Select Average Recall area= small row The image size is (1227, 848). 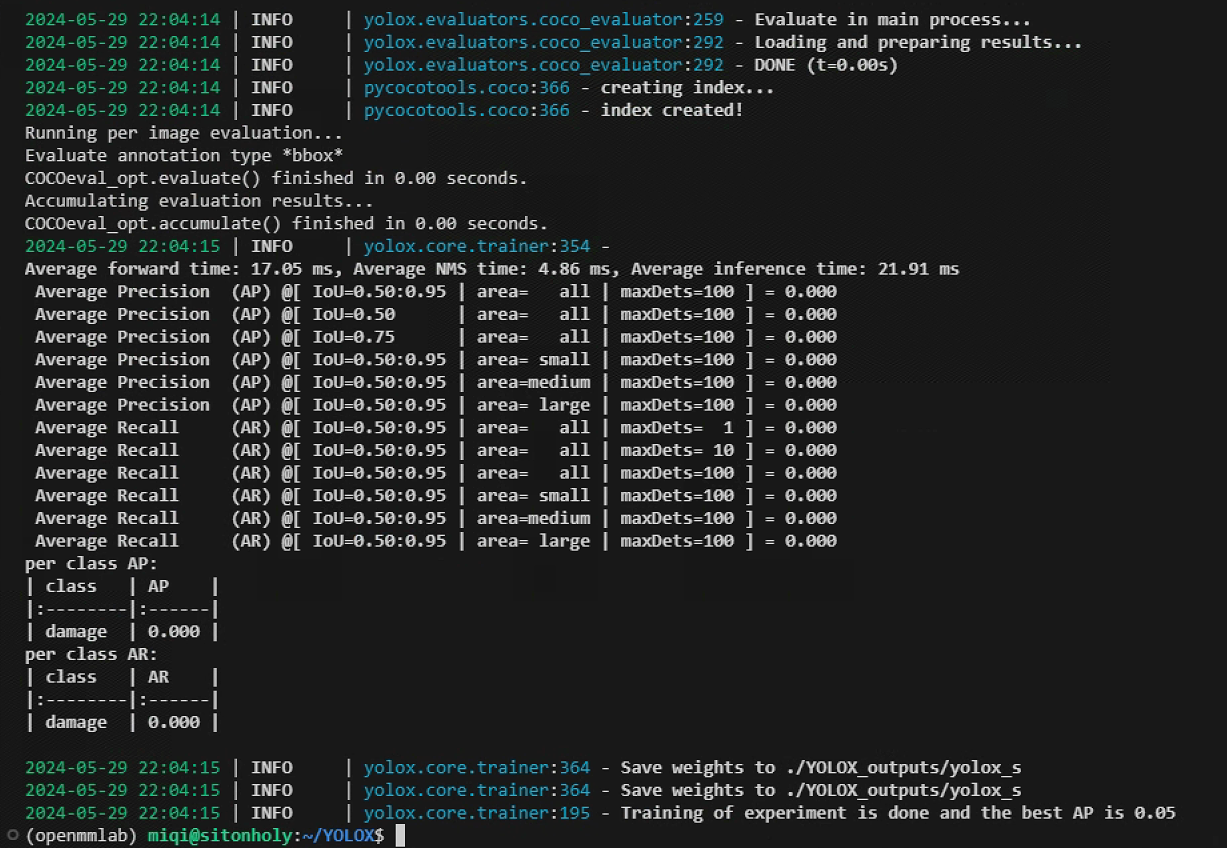tap(436, 496)
